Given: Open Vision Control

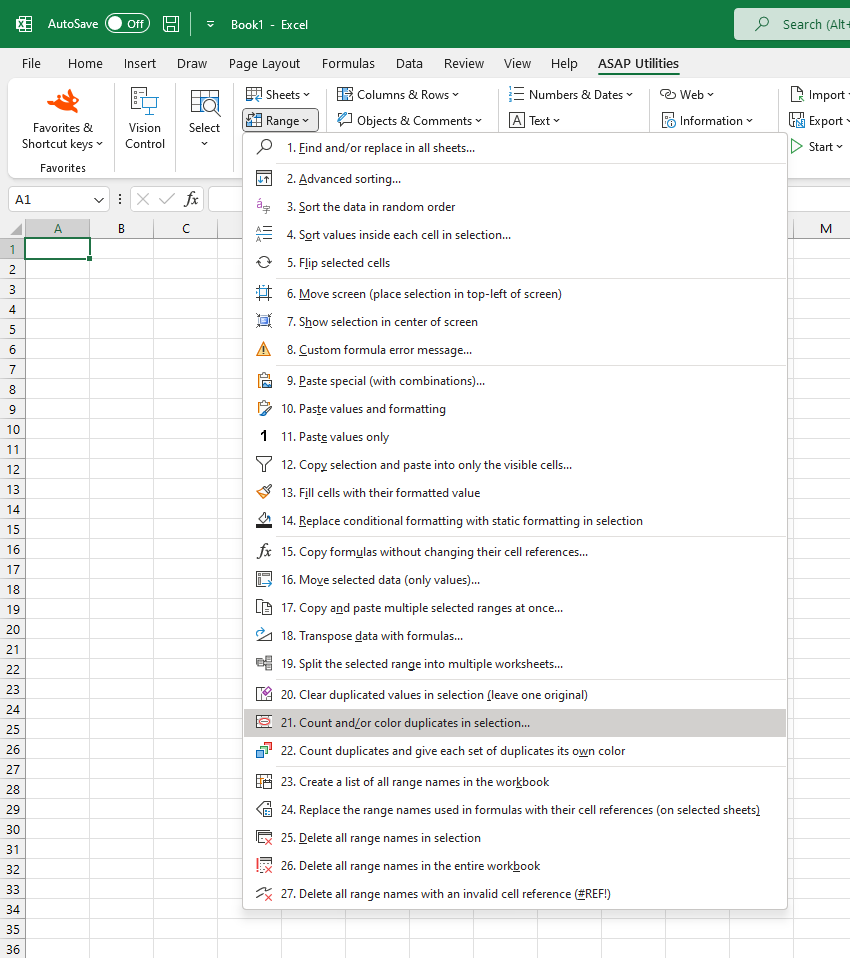Looking at the screenshot, I should [145, 119].
